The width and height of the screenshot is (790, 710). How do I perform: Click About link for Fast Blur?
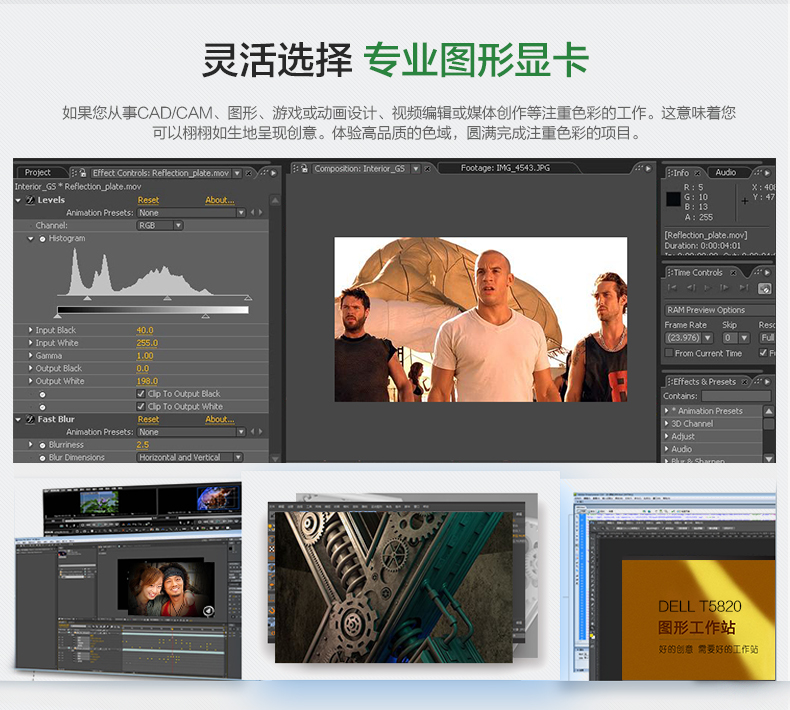219,420
